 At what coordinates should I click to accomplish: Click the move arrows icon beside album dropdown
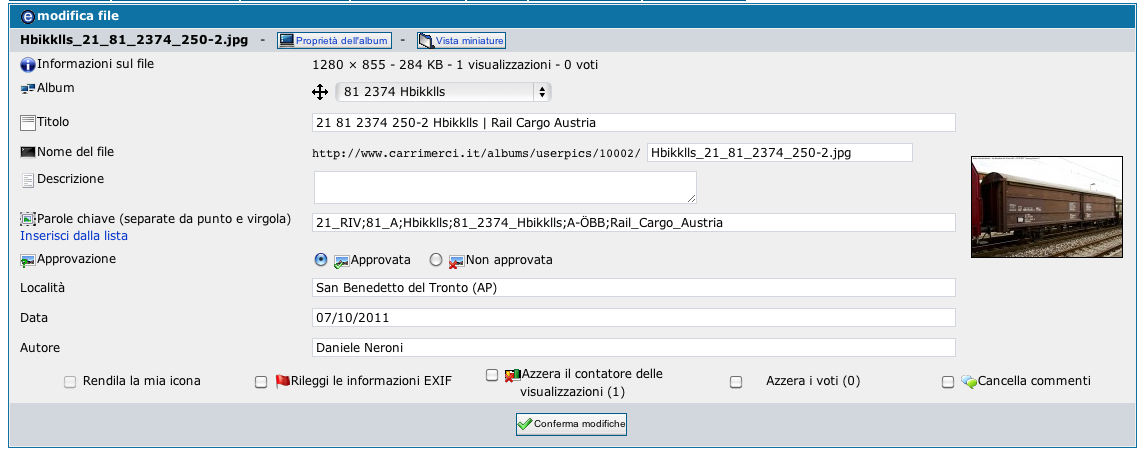click(x=320, y=92)
